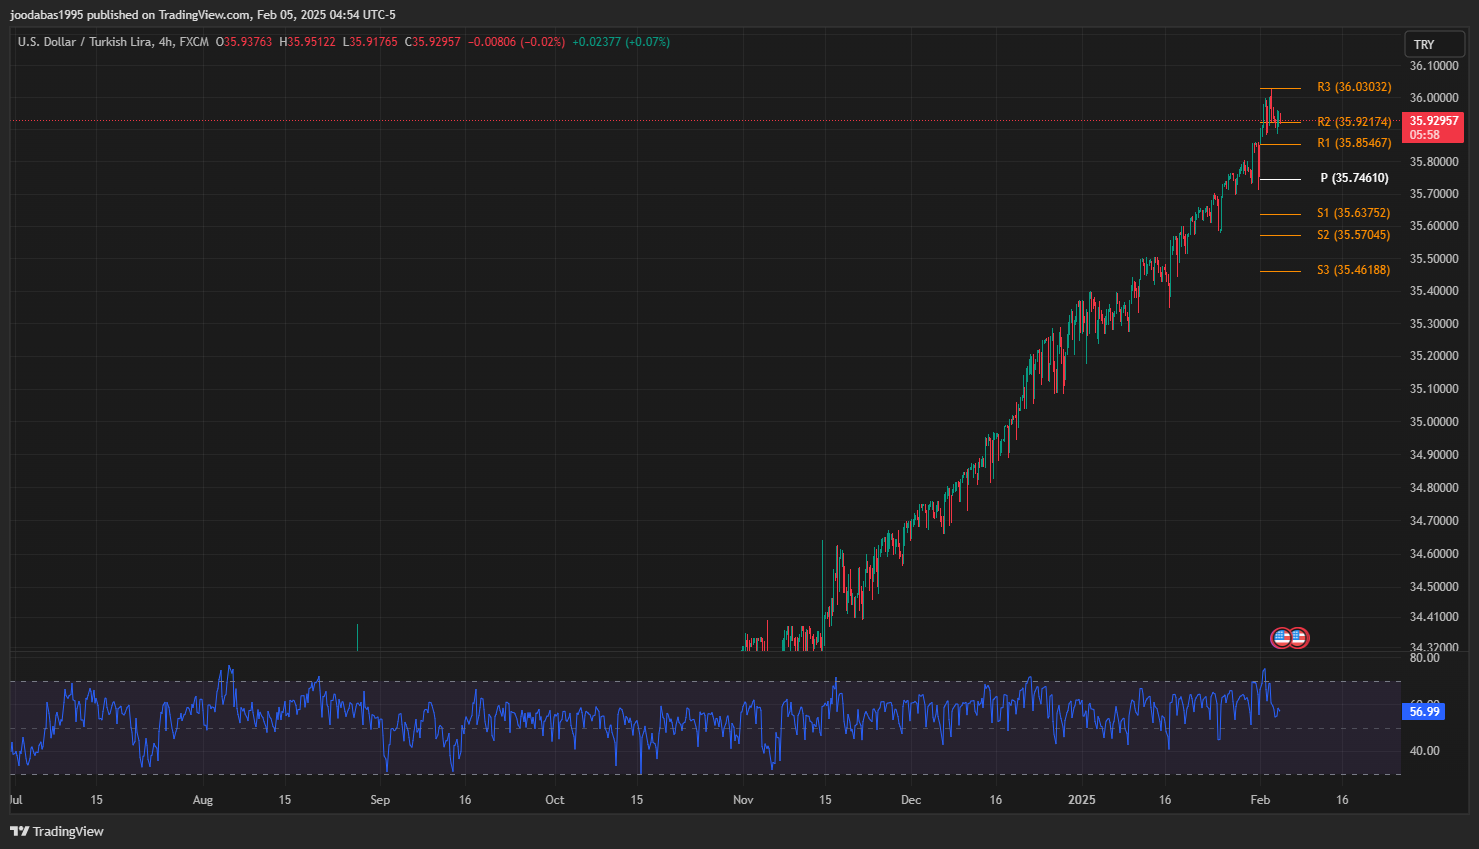Screen dimensions: 1479x849
Task: Click the 35.80000 price axis label
Action: [x=1434, y=162]
